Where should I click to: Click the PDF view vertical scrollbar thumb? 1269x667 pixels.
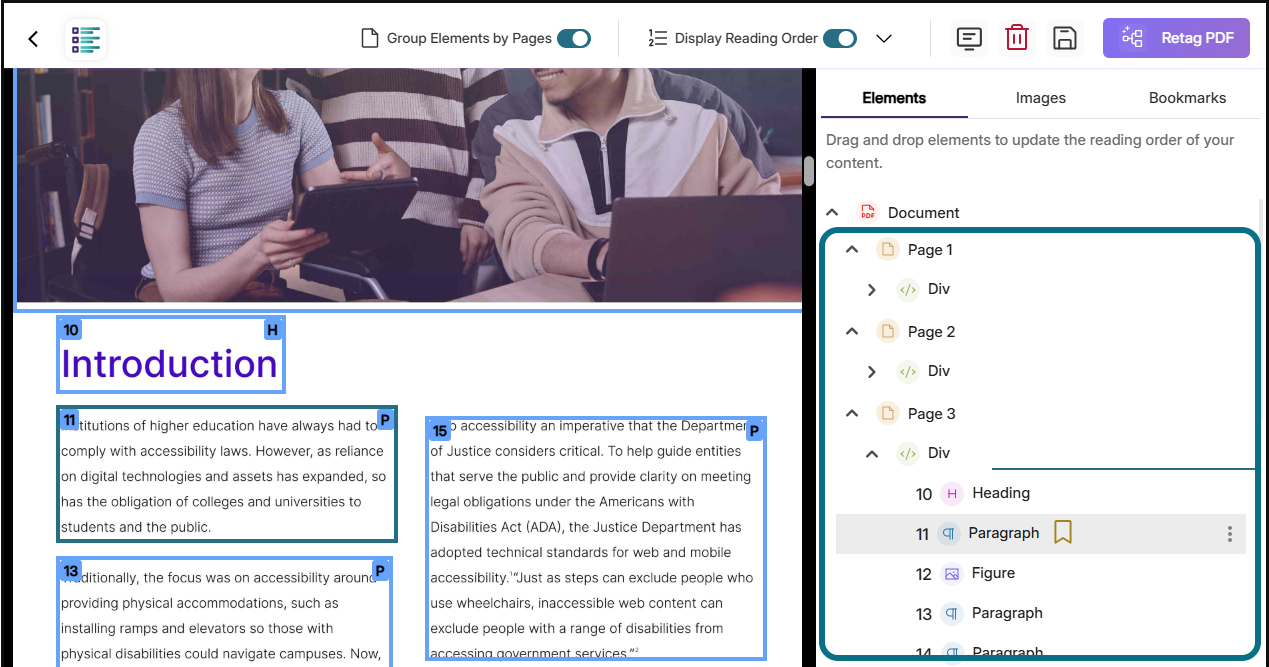tap(809, 171)
